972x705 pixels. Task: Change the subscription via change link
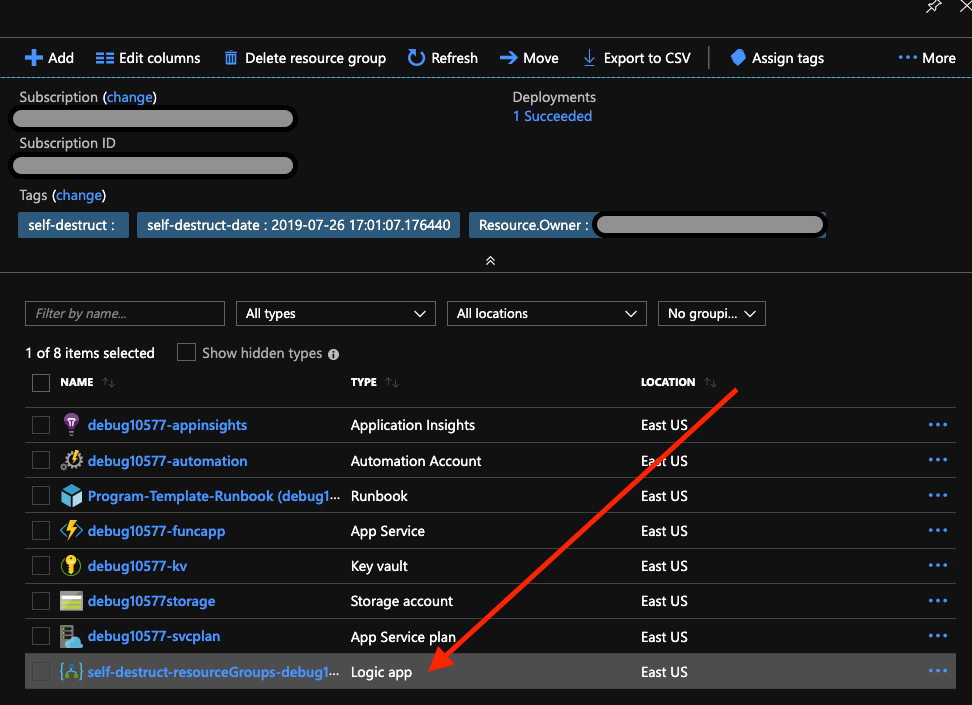click(130, 97)
